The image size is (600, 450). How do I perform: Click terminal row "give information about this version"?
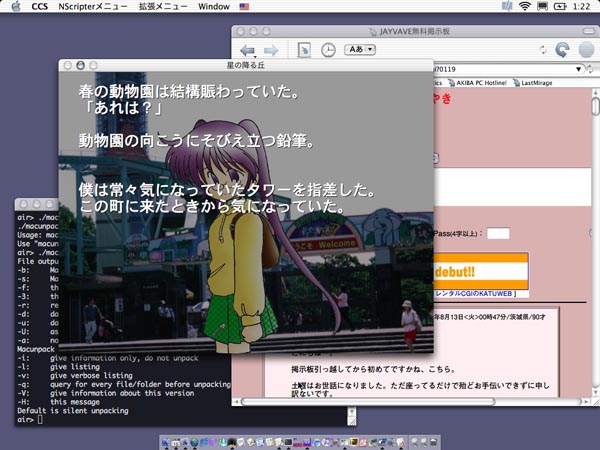(x=122, y=393)
